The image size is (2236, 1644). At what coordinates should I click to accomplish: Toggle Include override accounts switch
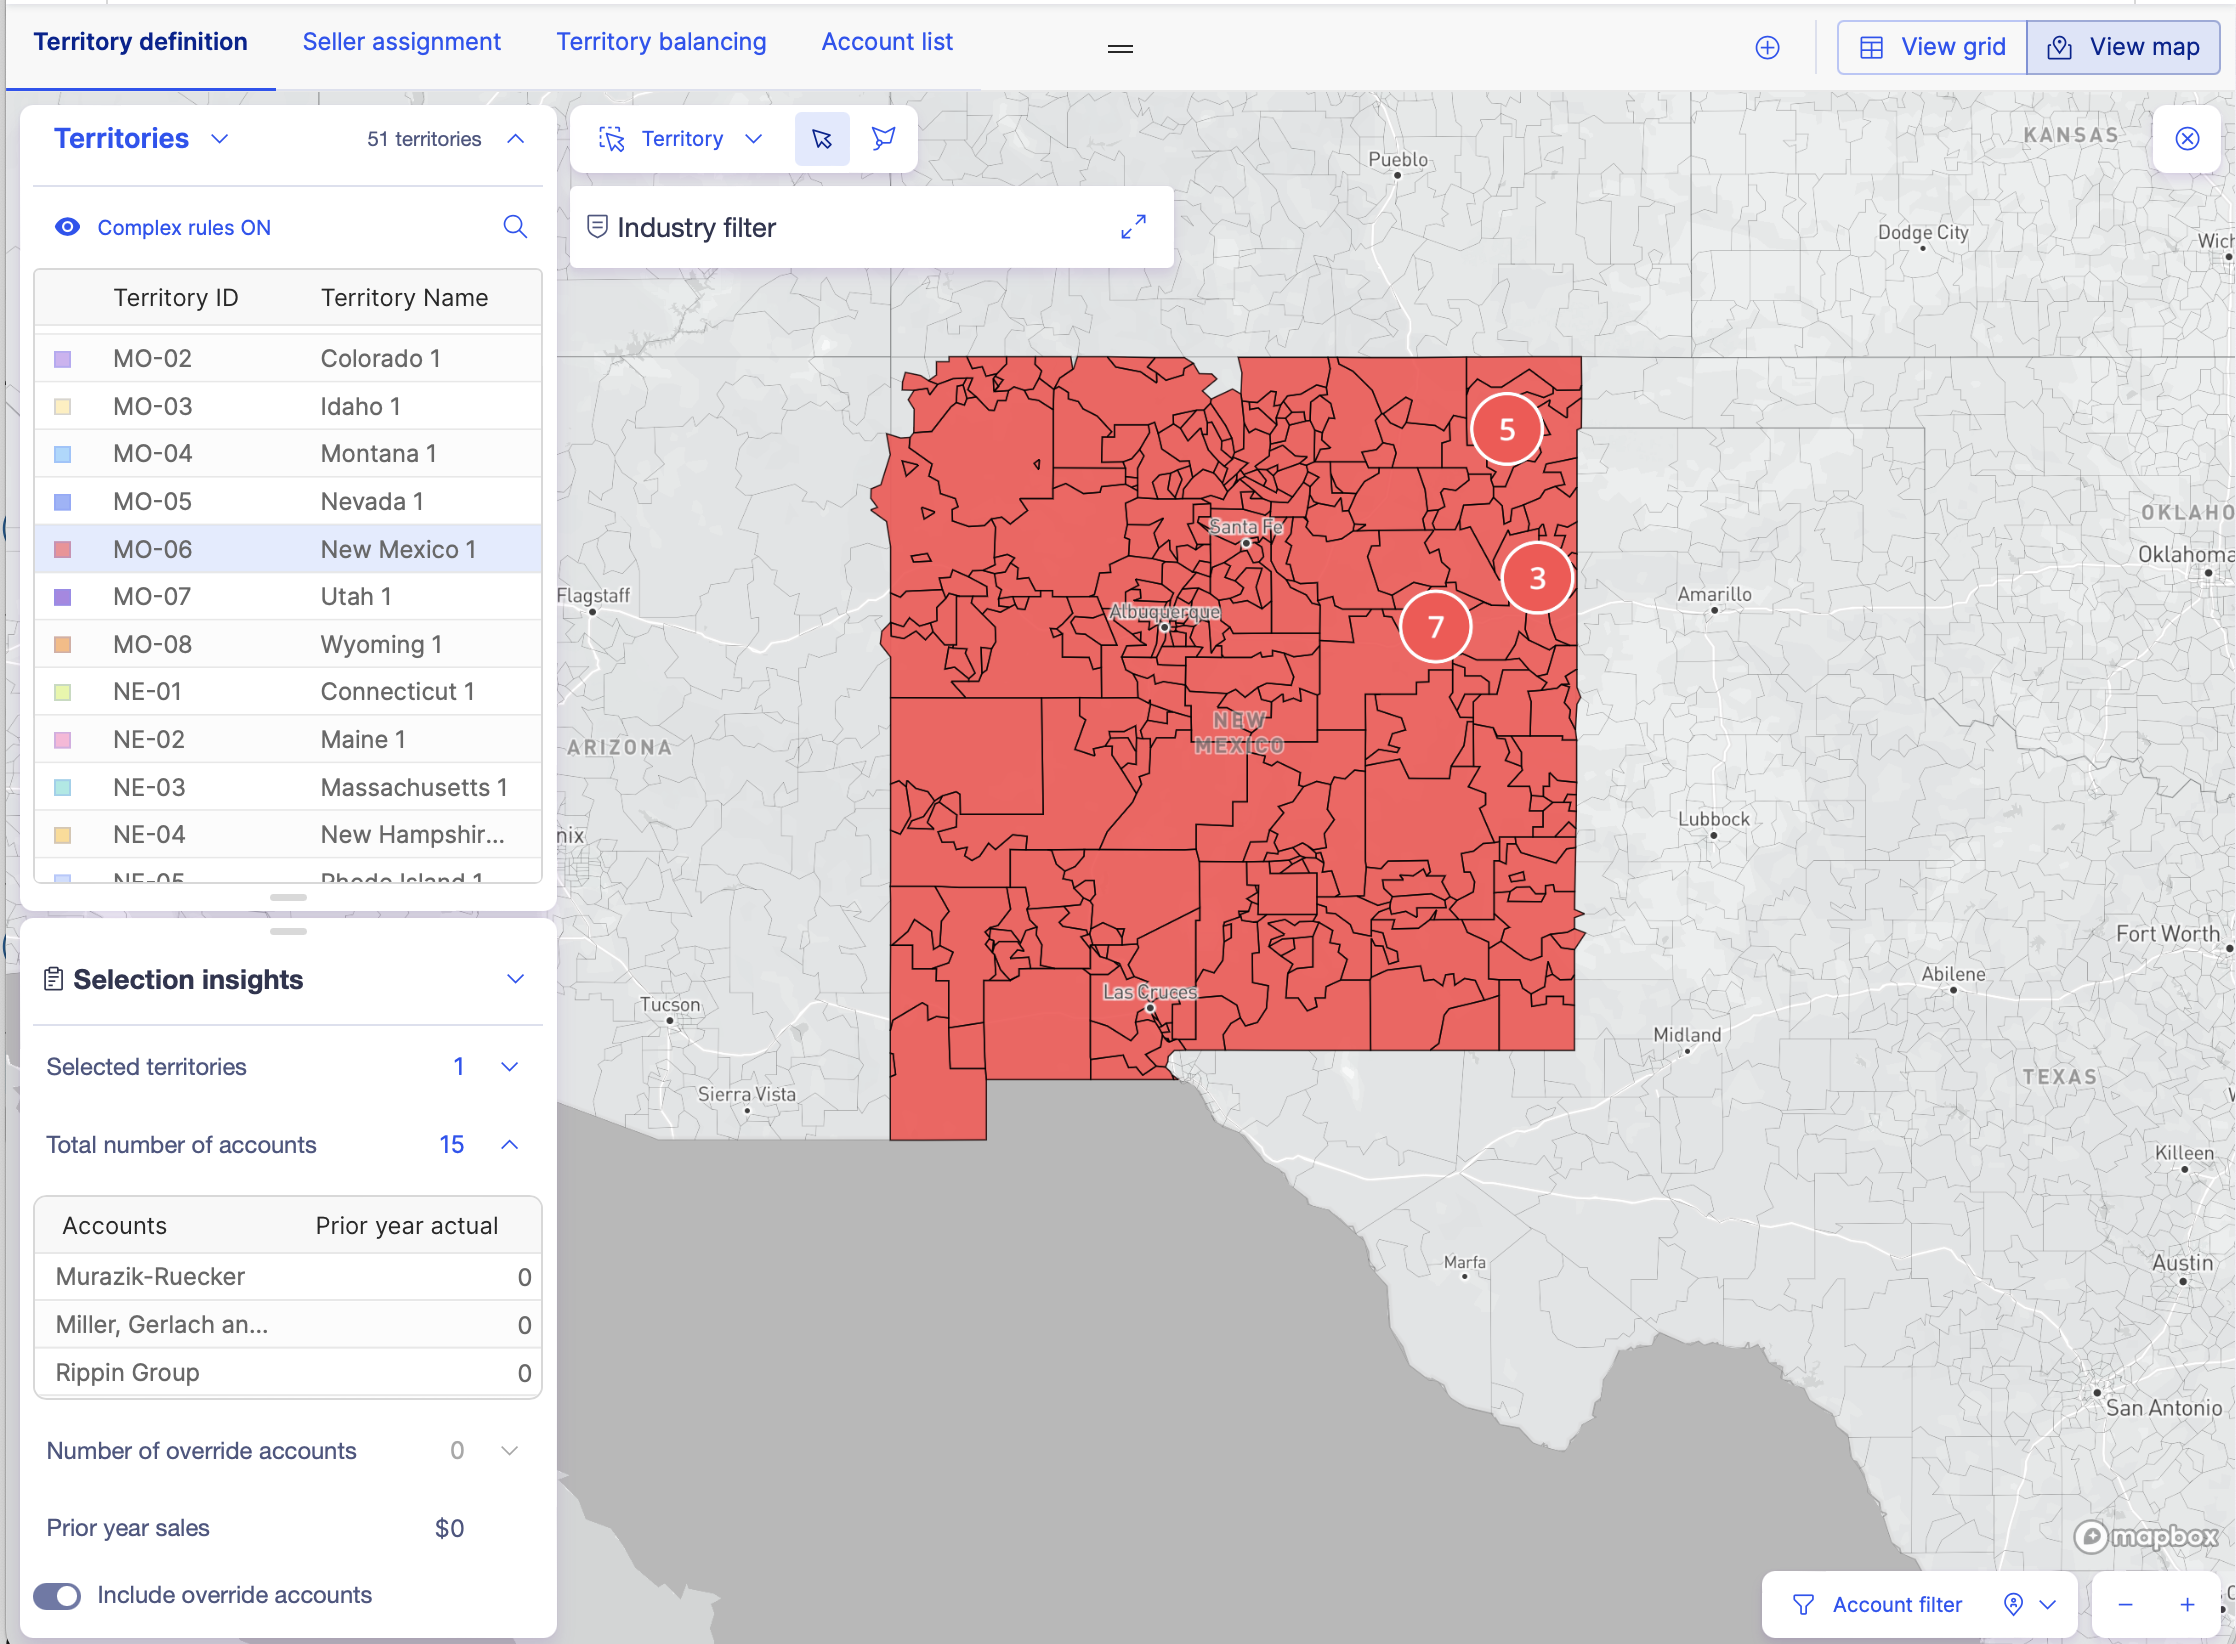(x=57, y=1595)
